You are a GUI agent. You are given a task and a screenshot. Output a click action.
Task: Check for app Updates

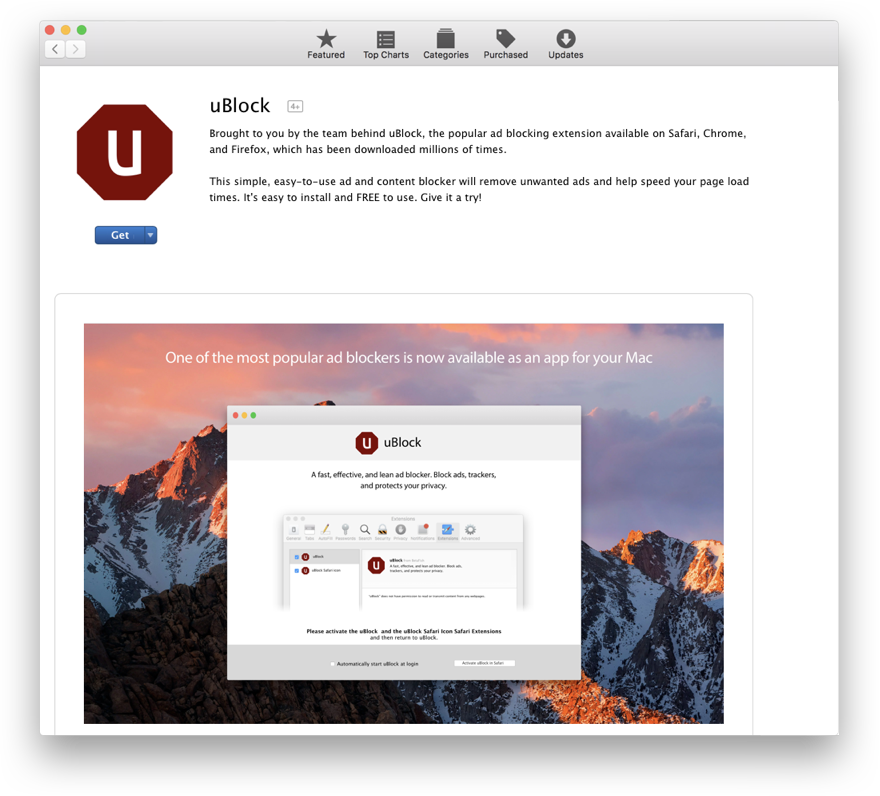pos(566,44)
